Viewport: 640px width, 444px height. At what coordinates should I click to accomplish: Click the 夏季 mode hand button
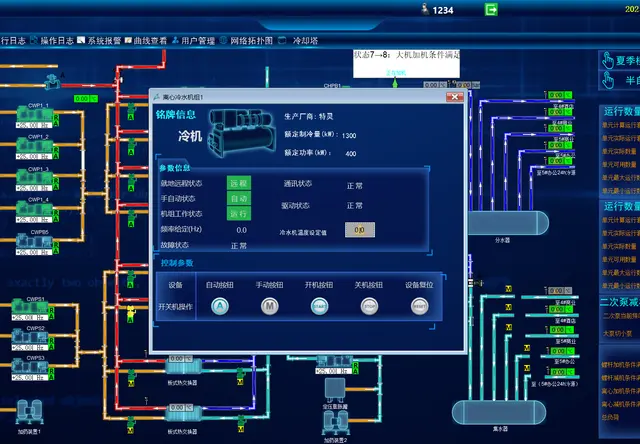point(619,61)
